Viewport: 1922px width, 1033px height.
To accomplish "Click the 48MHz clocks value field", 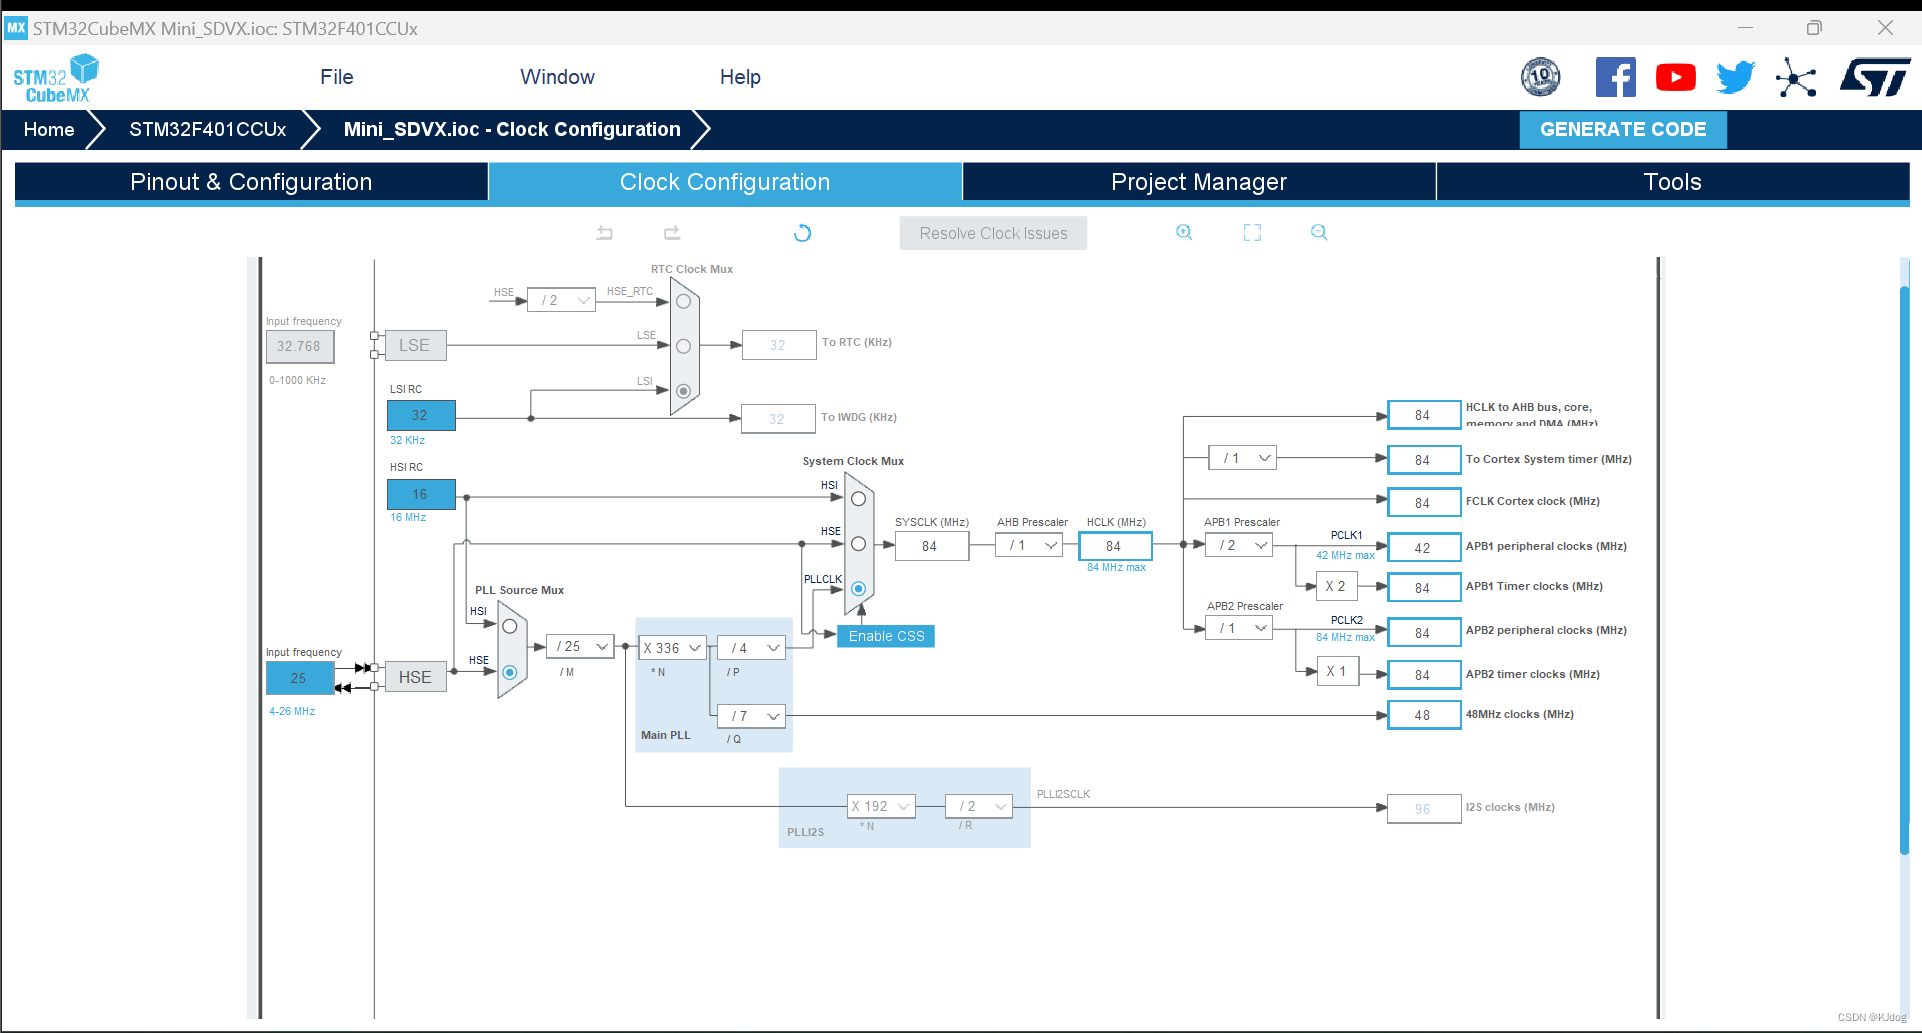I will click(1423, 715).
